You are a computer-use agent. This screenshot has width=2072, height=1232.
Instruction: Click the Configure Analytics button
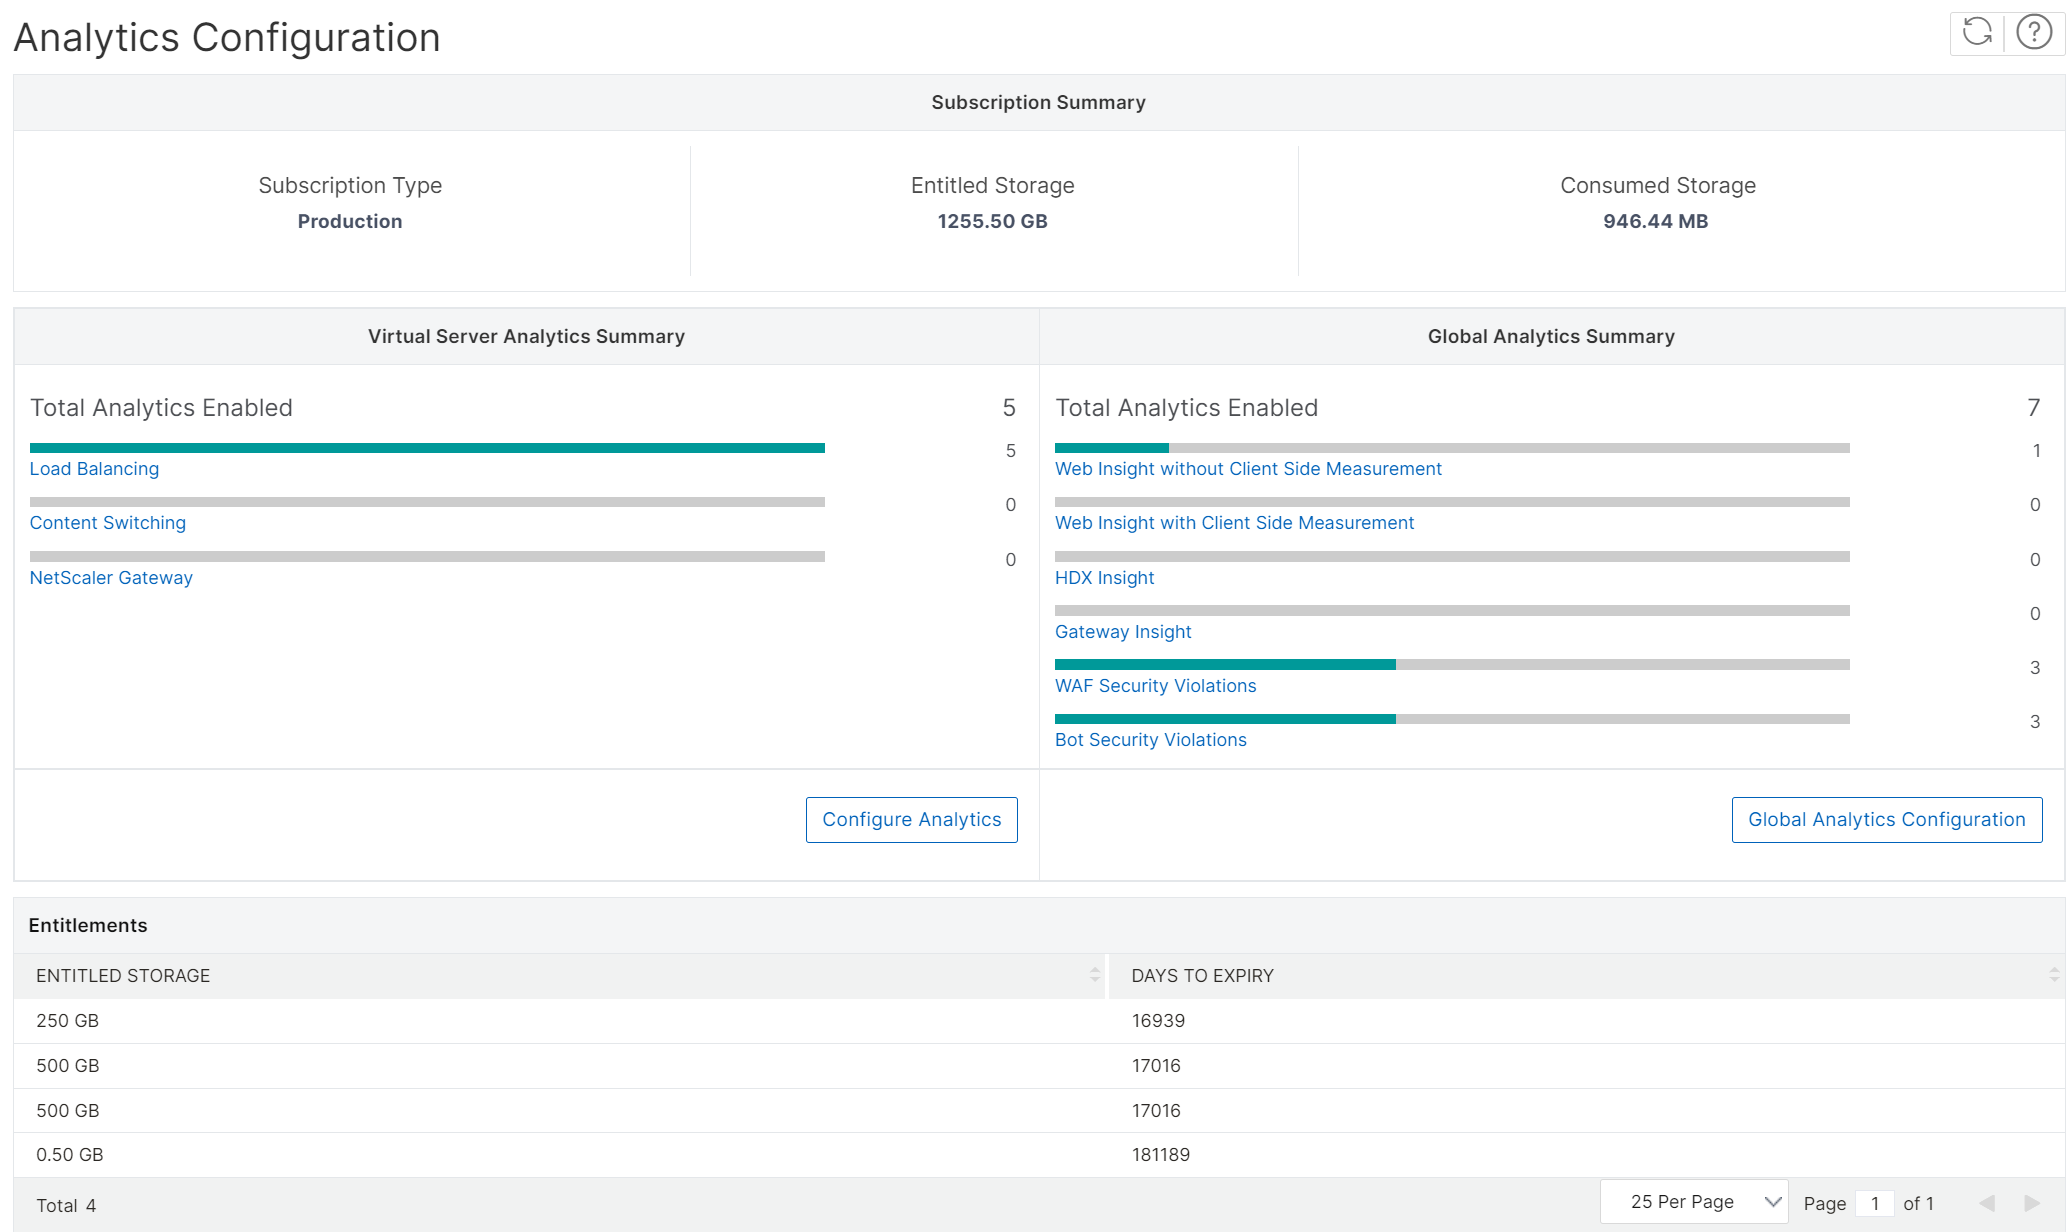[911, 820]
